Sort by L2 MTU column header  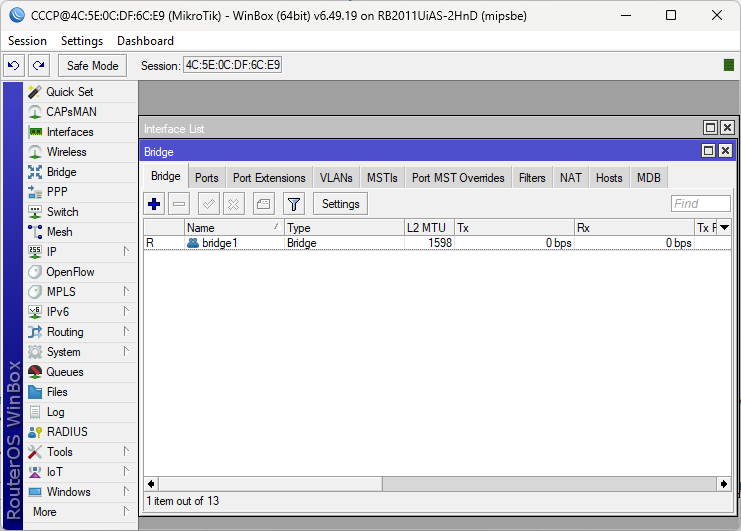[429, 228]
